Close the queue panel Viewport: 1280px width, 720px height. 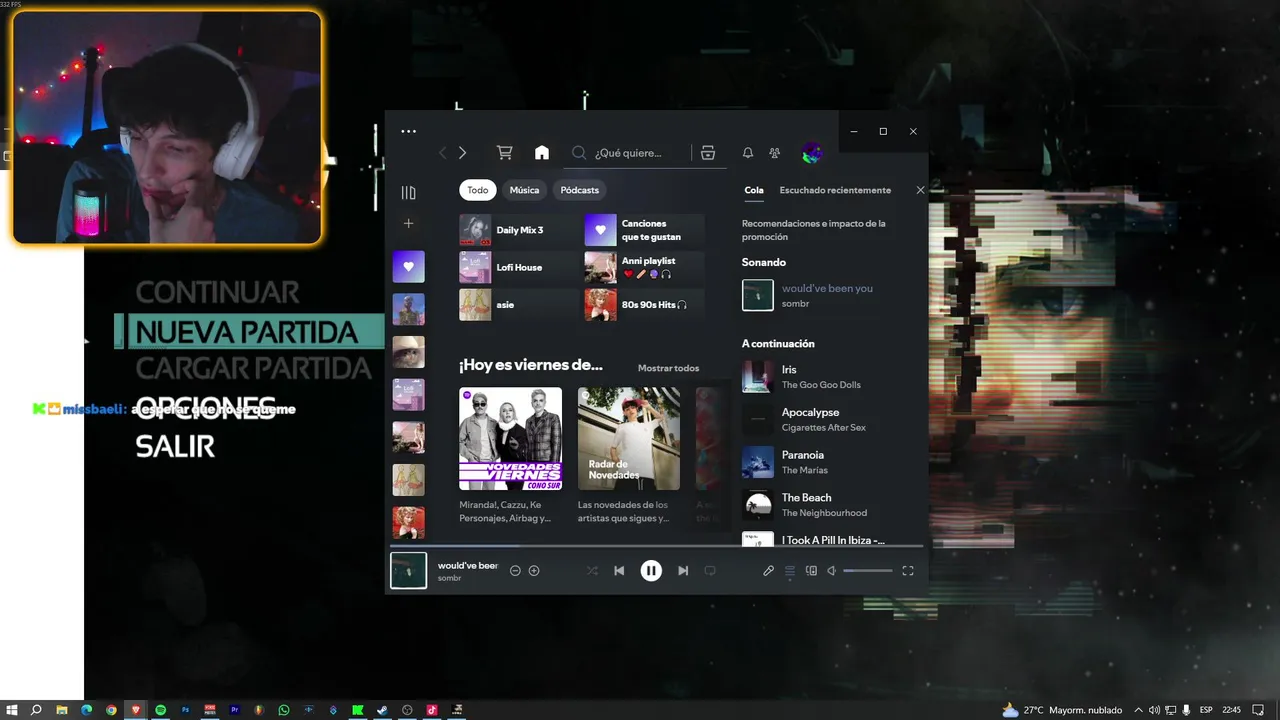(x=920, y=190)
